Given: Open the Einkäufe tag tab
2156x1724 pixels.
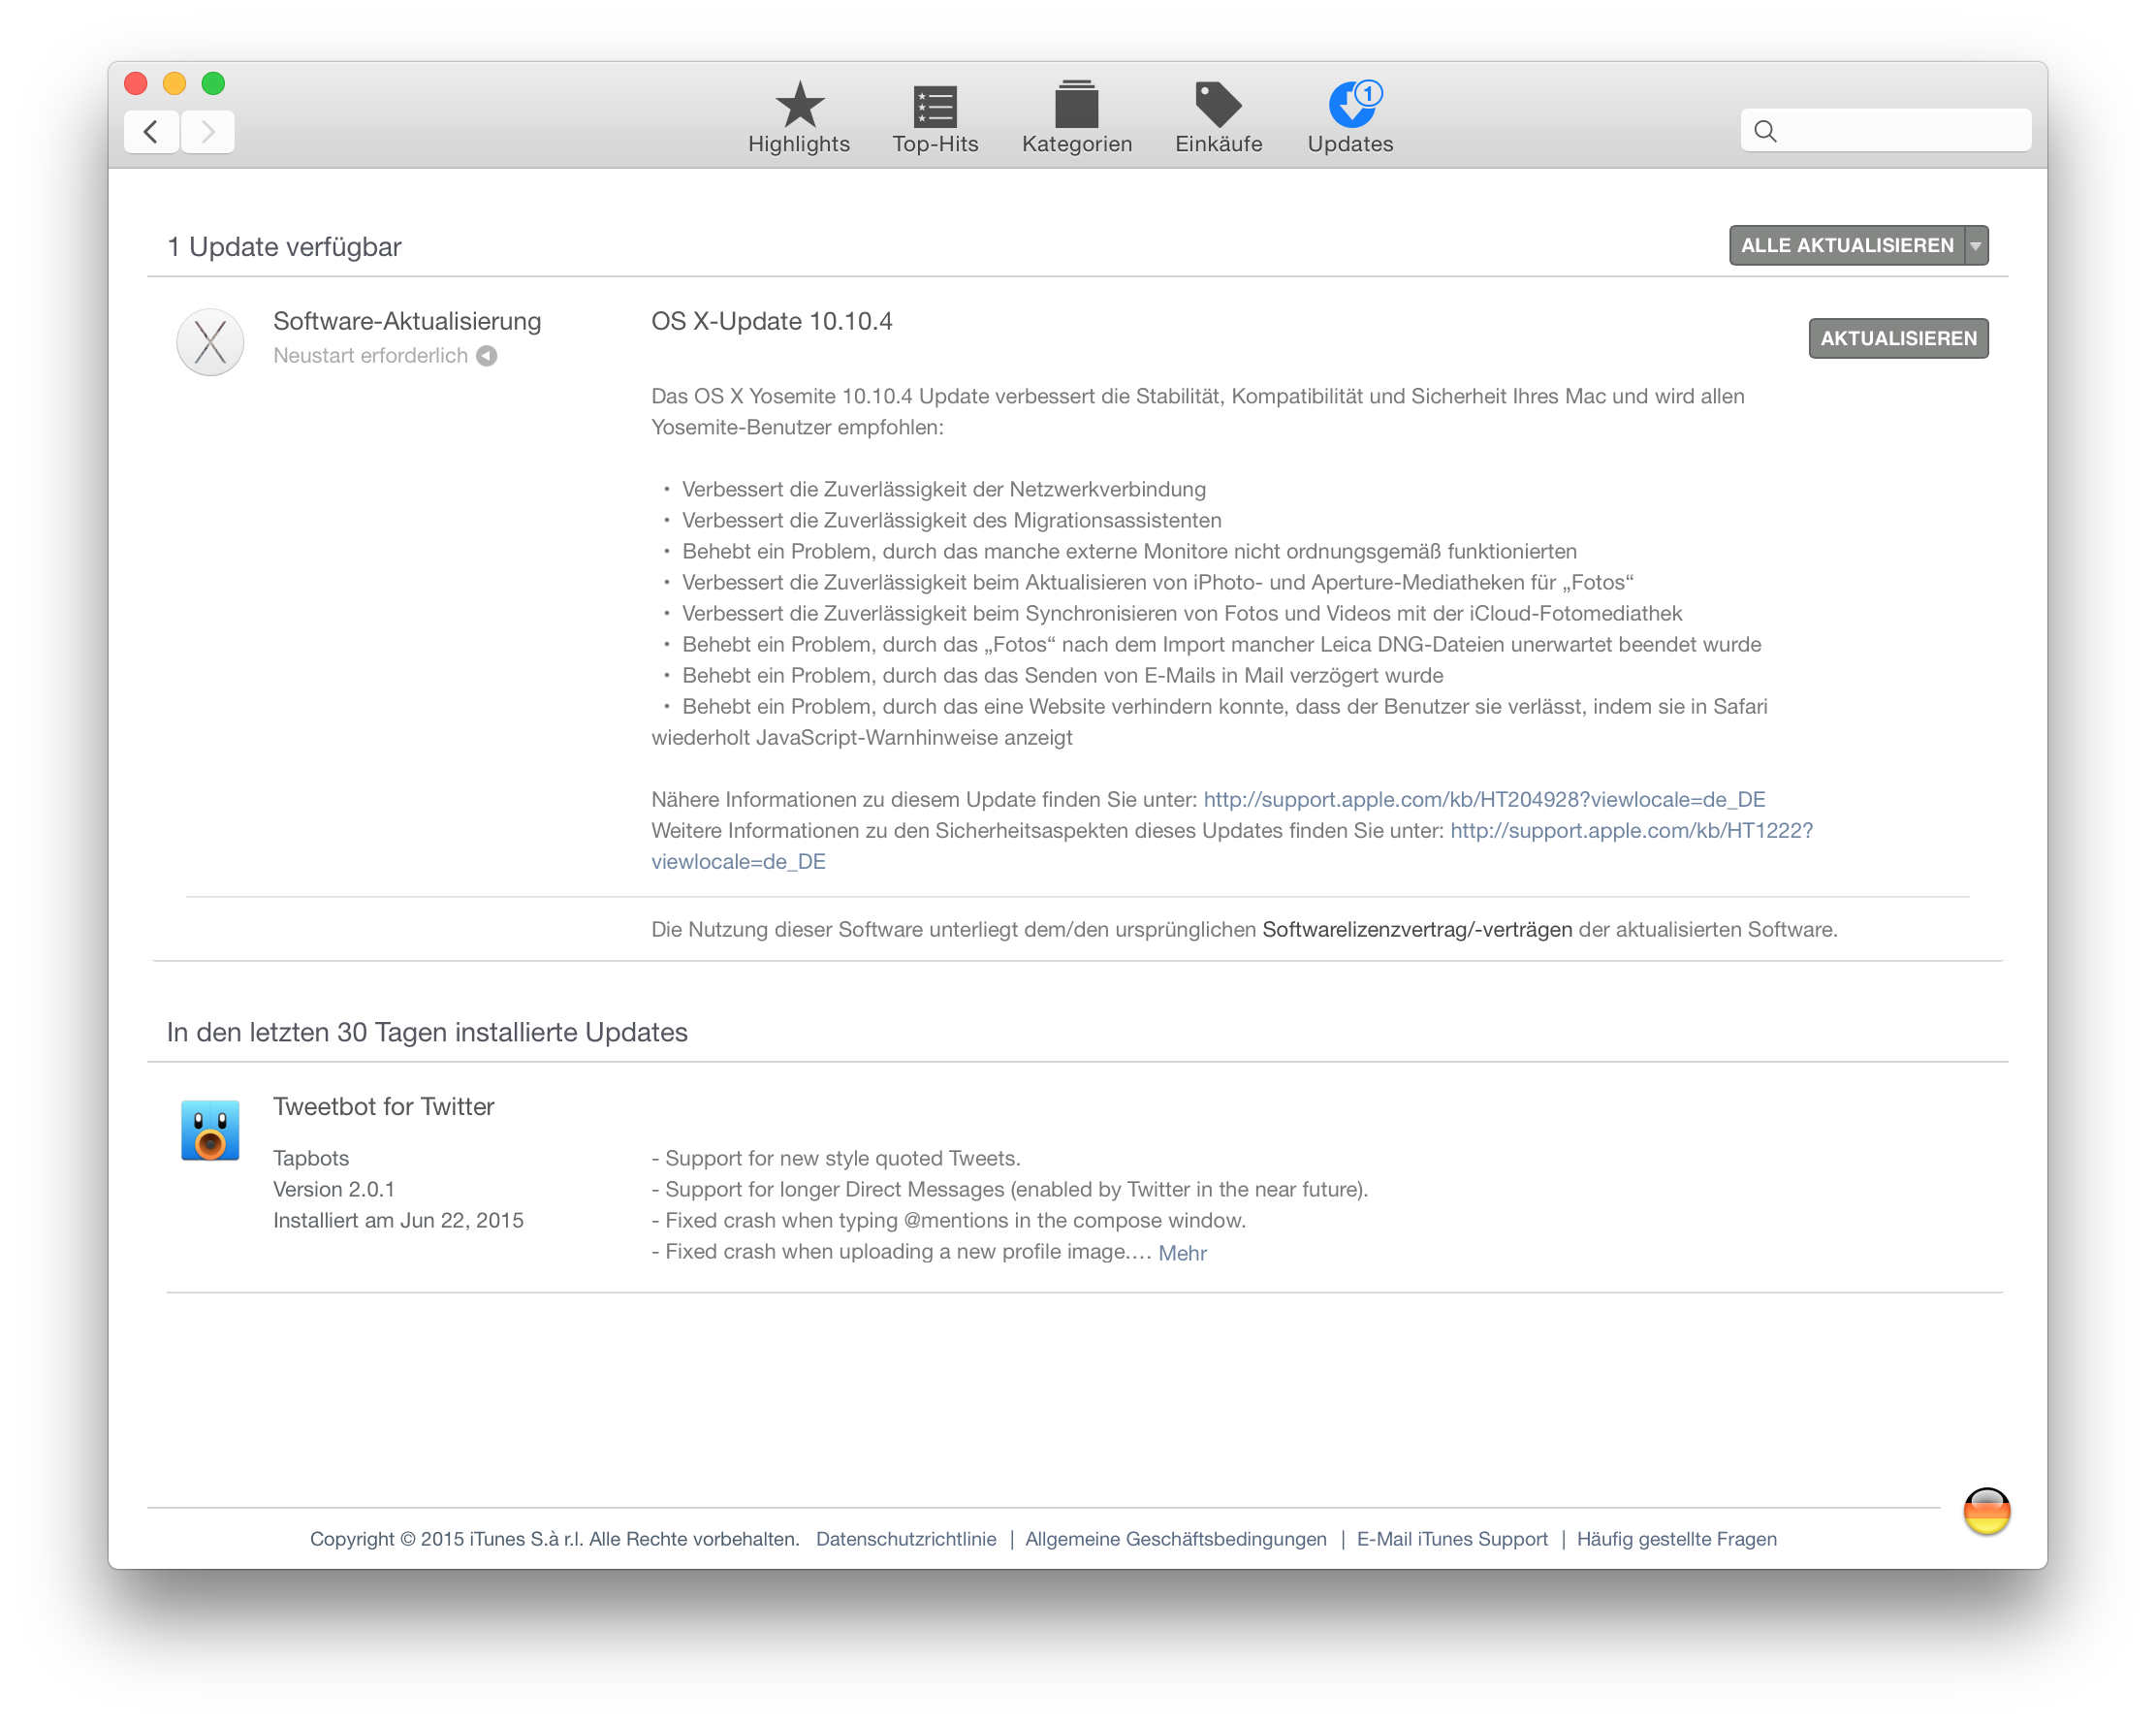Looking at the screenshot, I should pos(1218,118).
